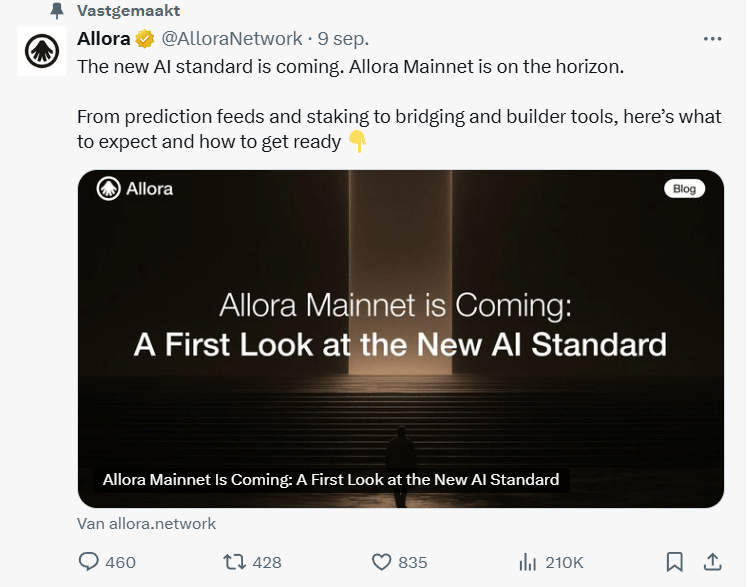Click the gold verified badge
This screenshot has height=587, width=748.
tap(145, 39)
